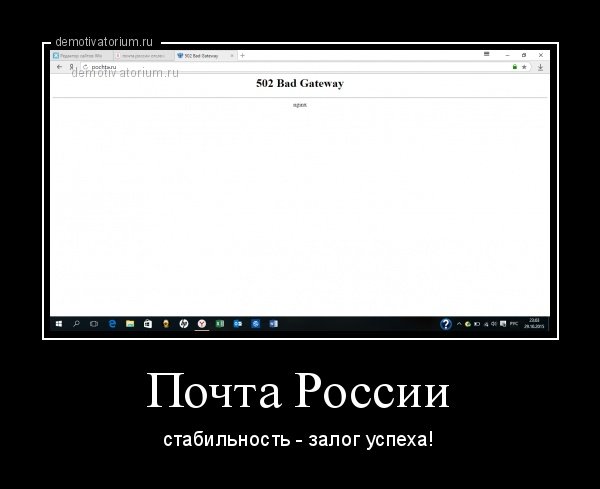
Task: Open a new browser tab
Action: [242, 55]
